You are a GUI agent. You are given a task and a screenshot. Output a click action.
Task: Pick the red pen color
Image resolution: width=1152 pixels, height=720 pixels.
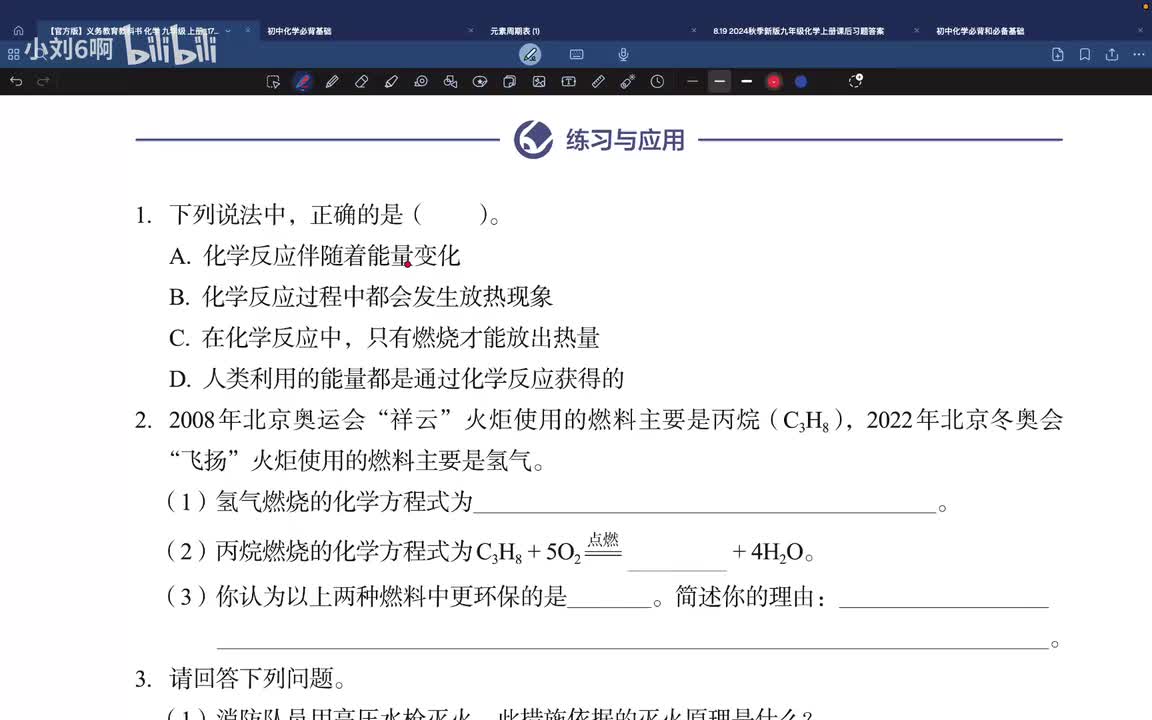click(x=774, y=82)
